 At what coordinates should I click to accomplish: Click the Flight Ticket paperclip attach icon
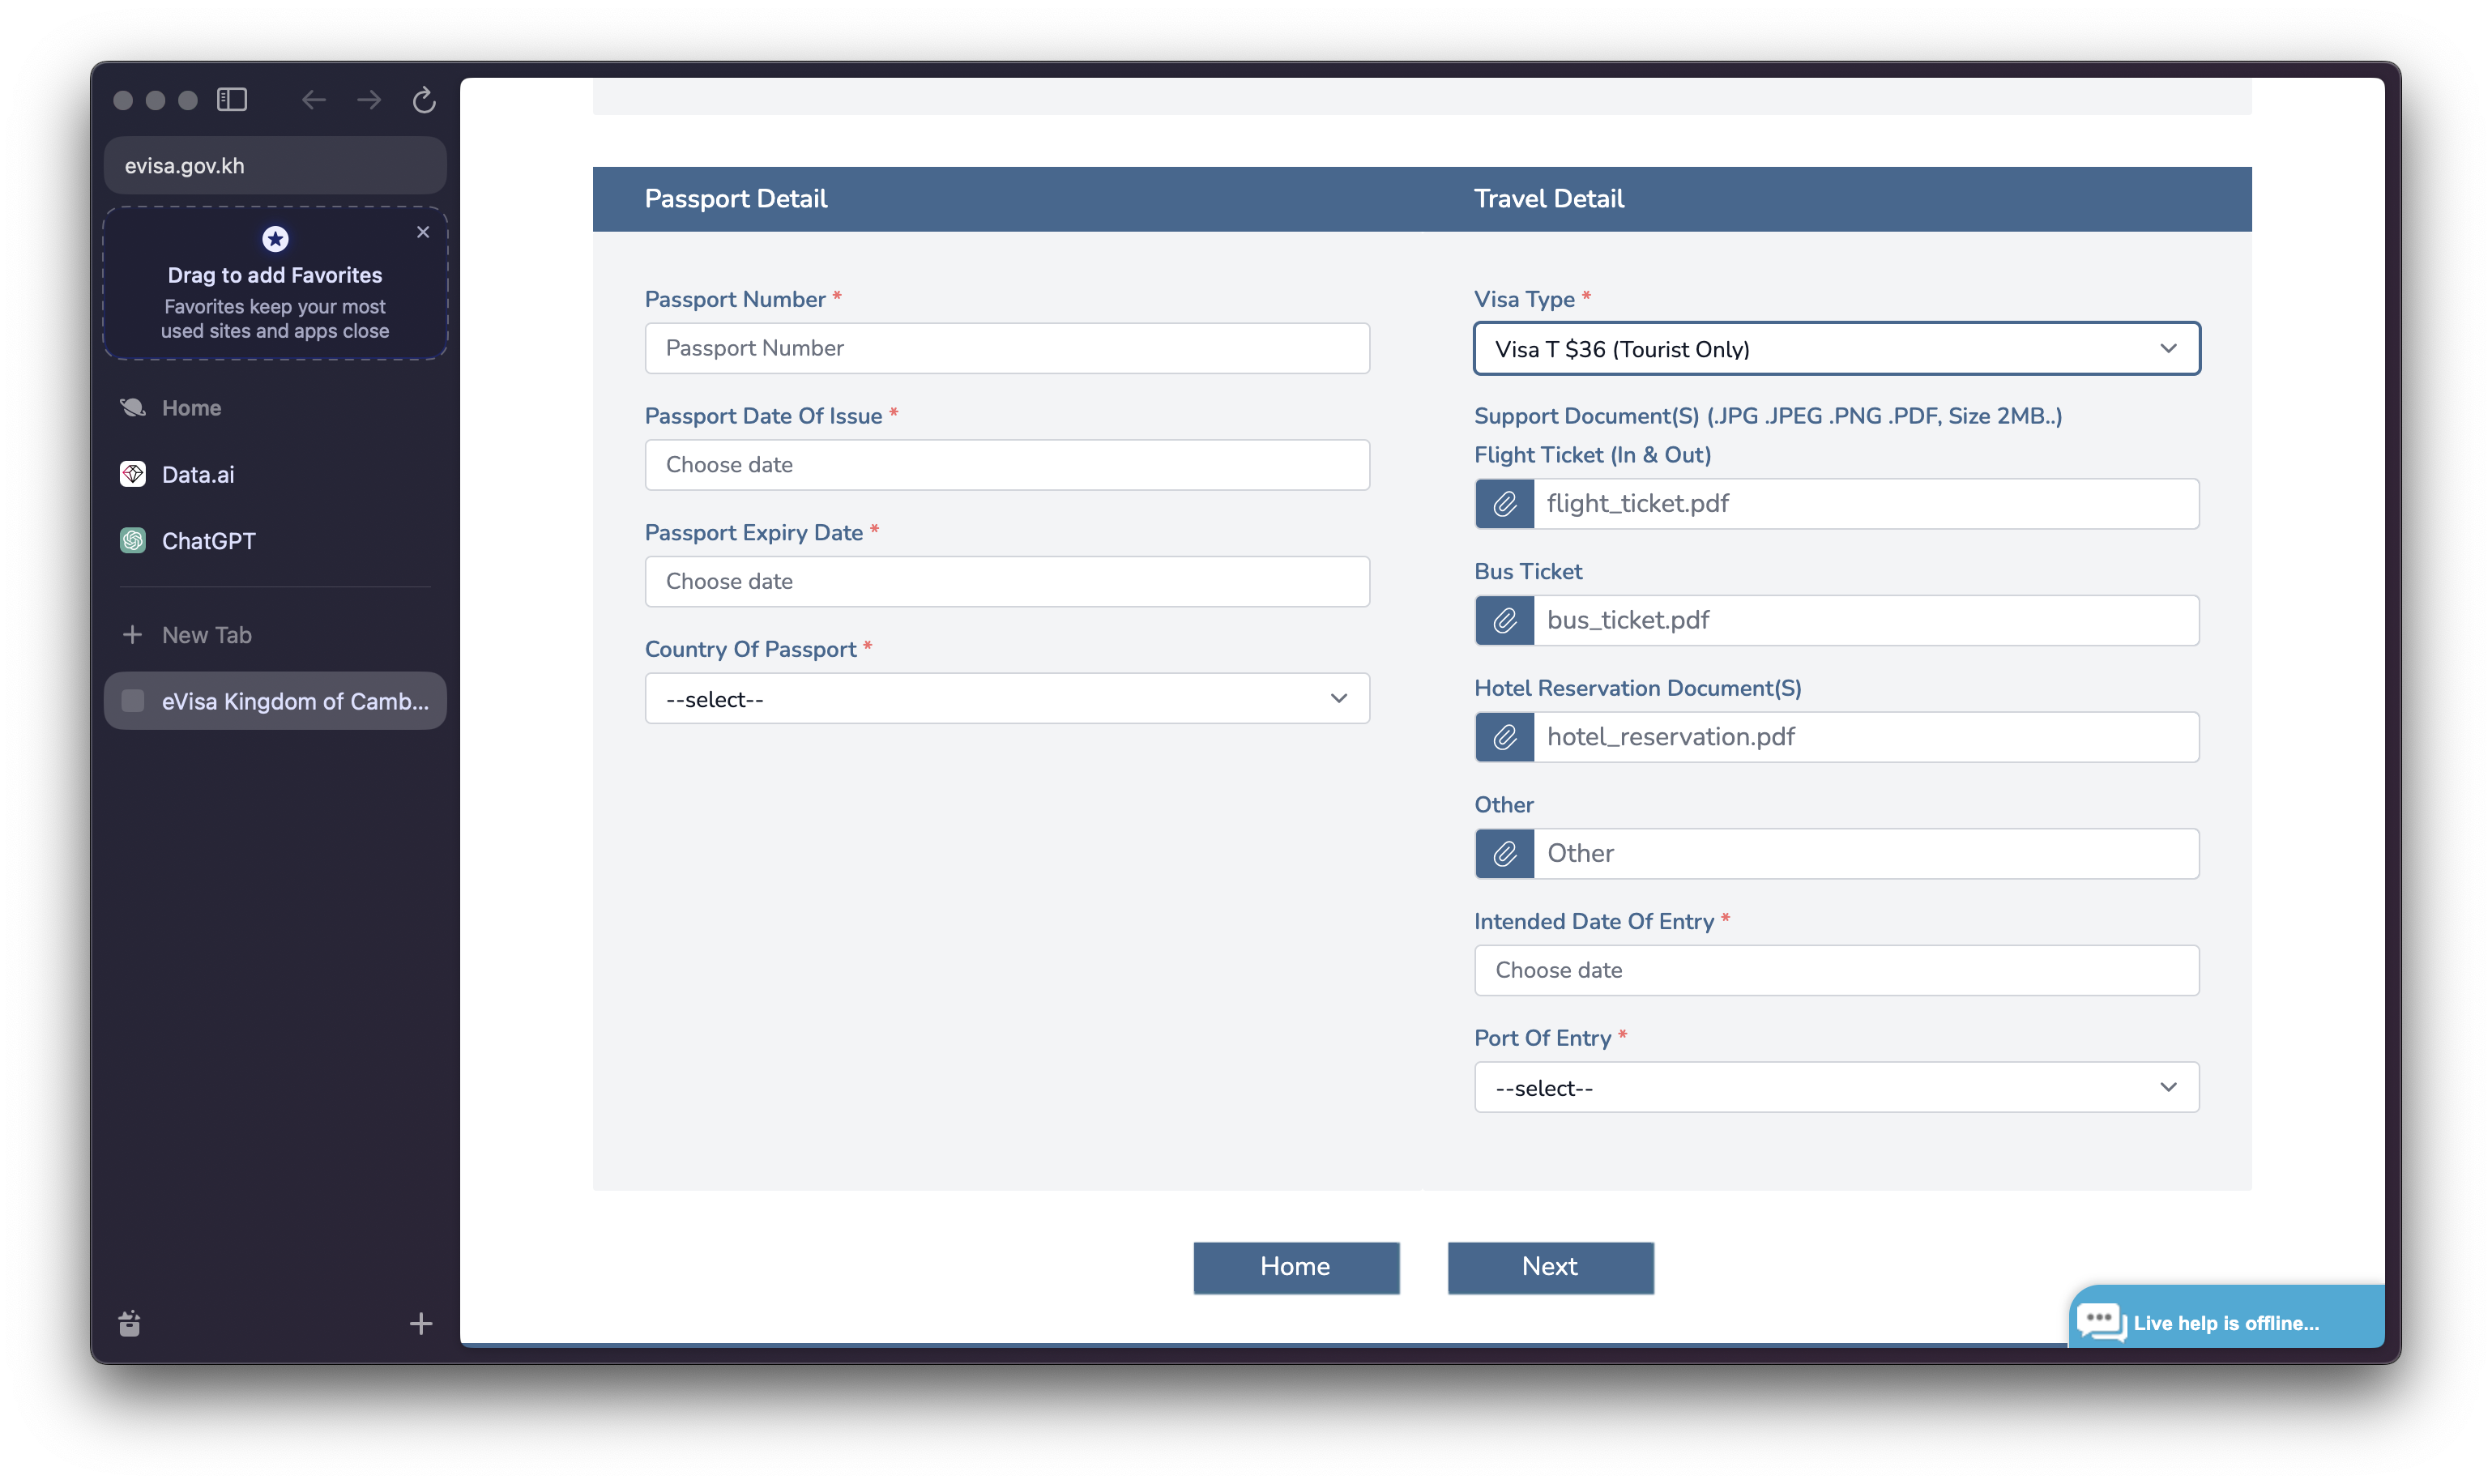(x=1504, y=504)
